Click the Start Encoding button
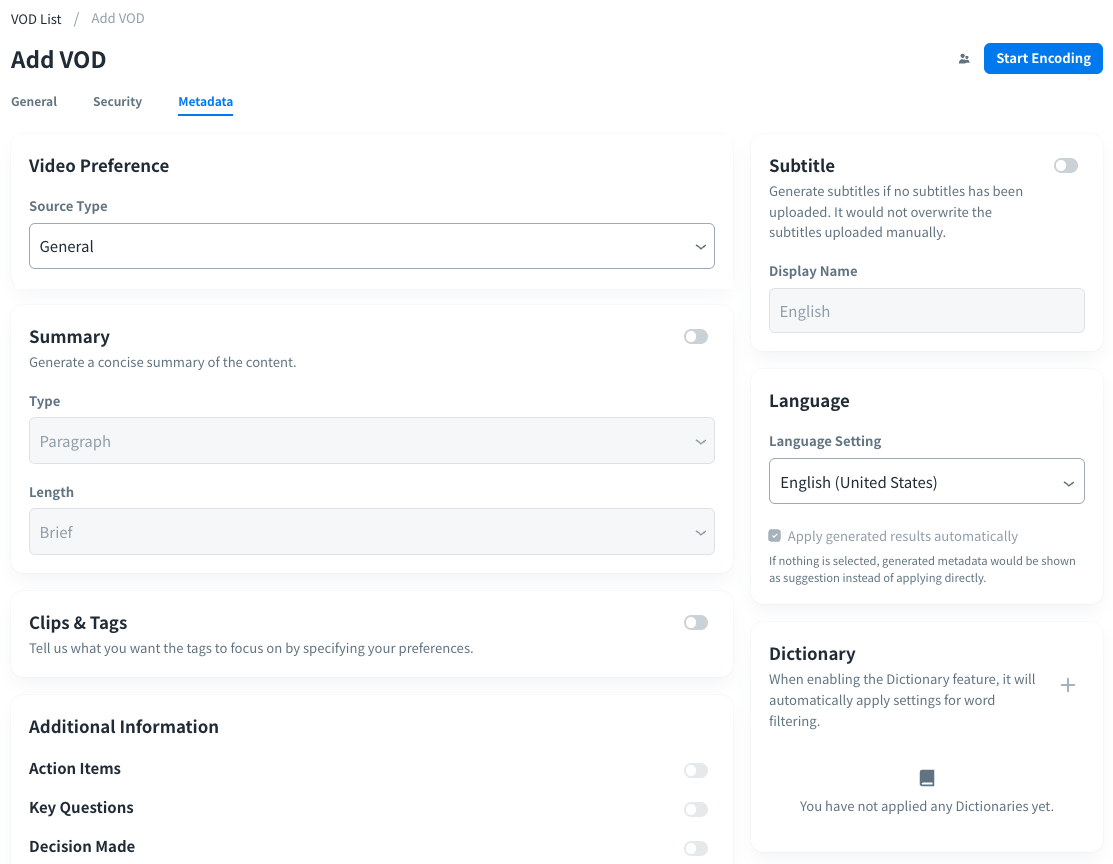Viewport: 1113px width, 864px height. [x=1042, y=59]
